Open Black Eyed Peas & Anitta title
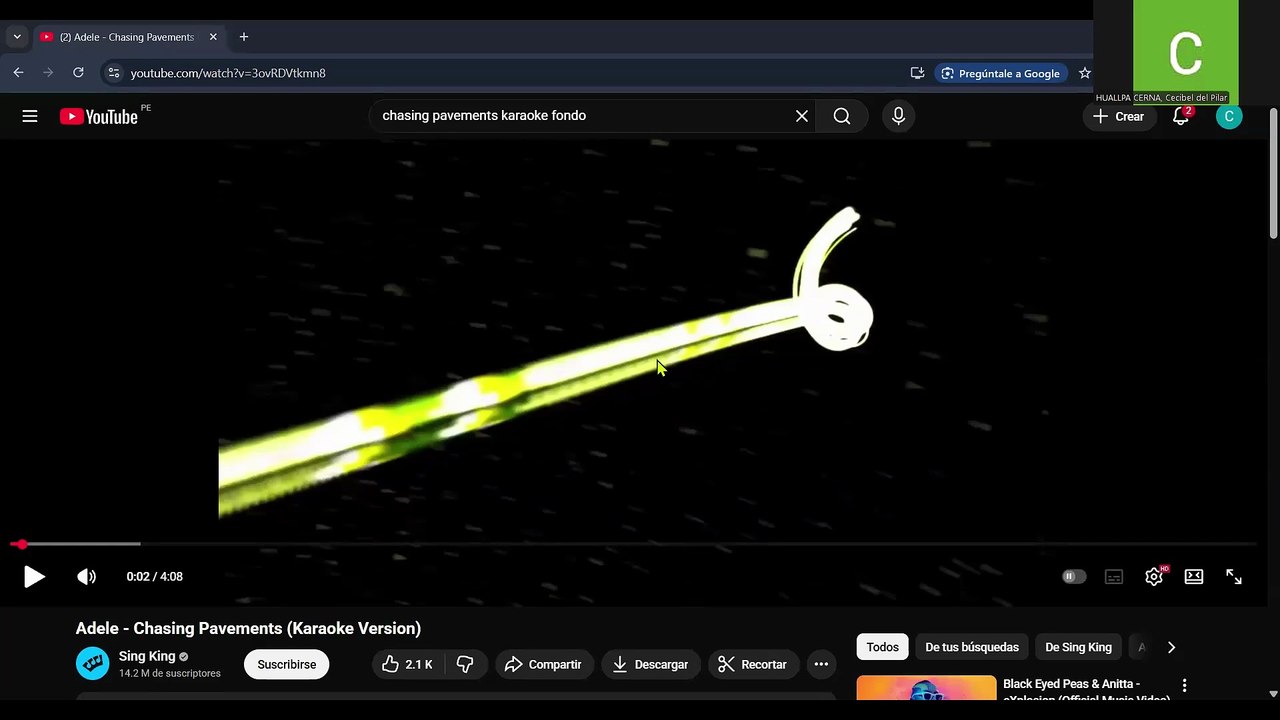 [1086, 690]
